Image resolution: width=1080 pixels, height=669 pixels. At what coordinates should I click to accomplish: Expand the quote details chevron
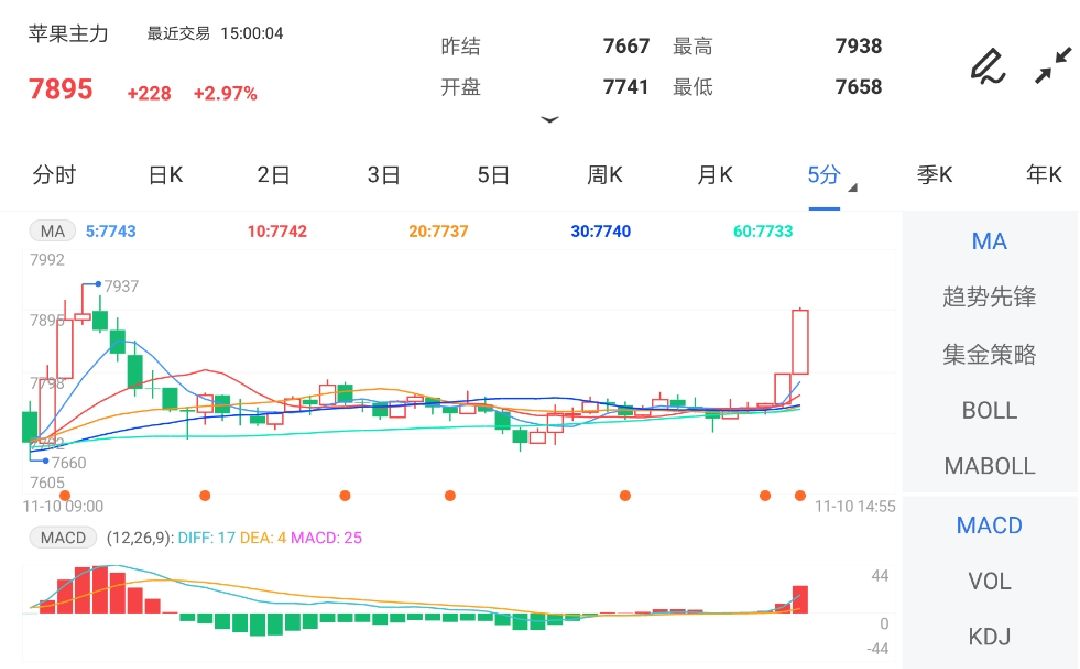tap(551, 119)
